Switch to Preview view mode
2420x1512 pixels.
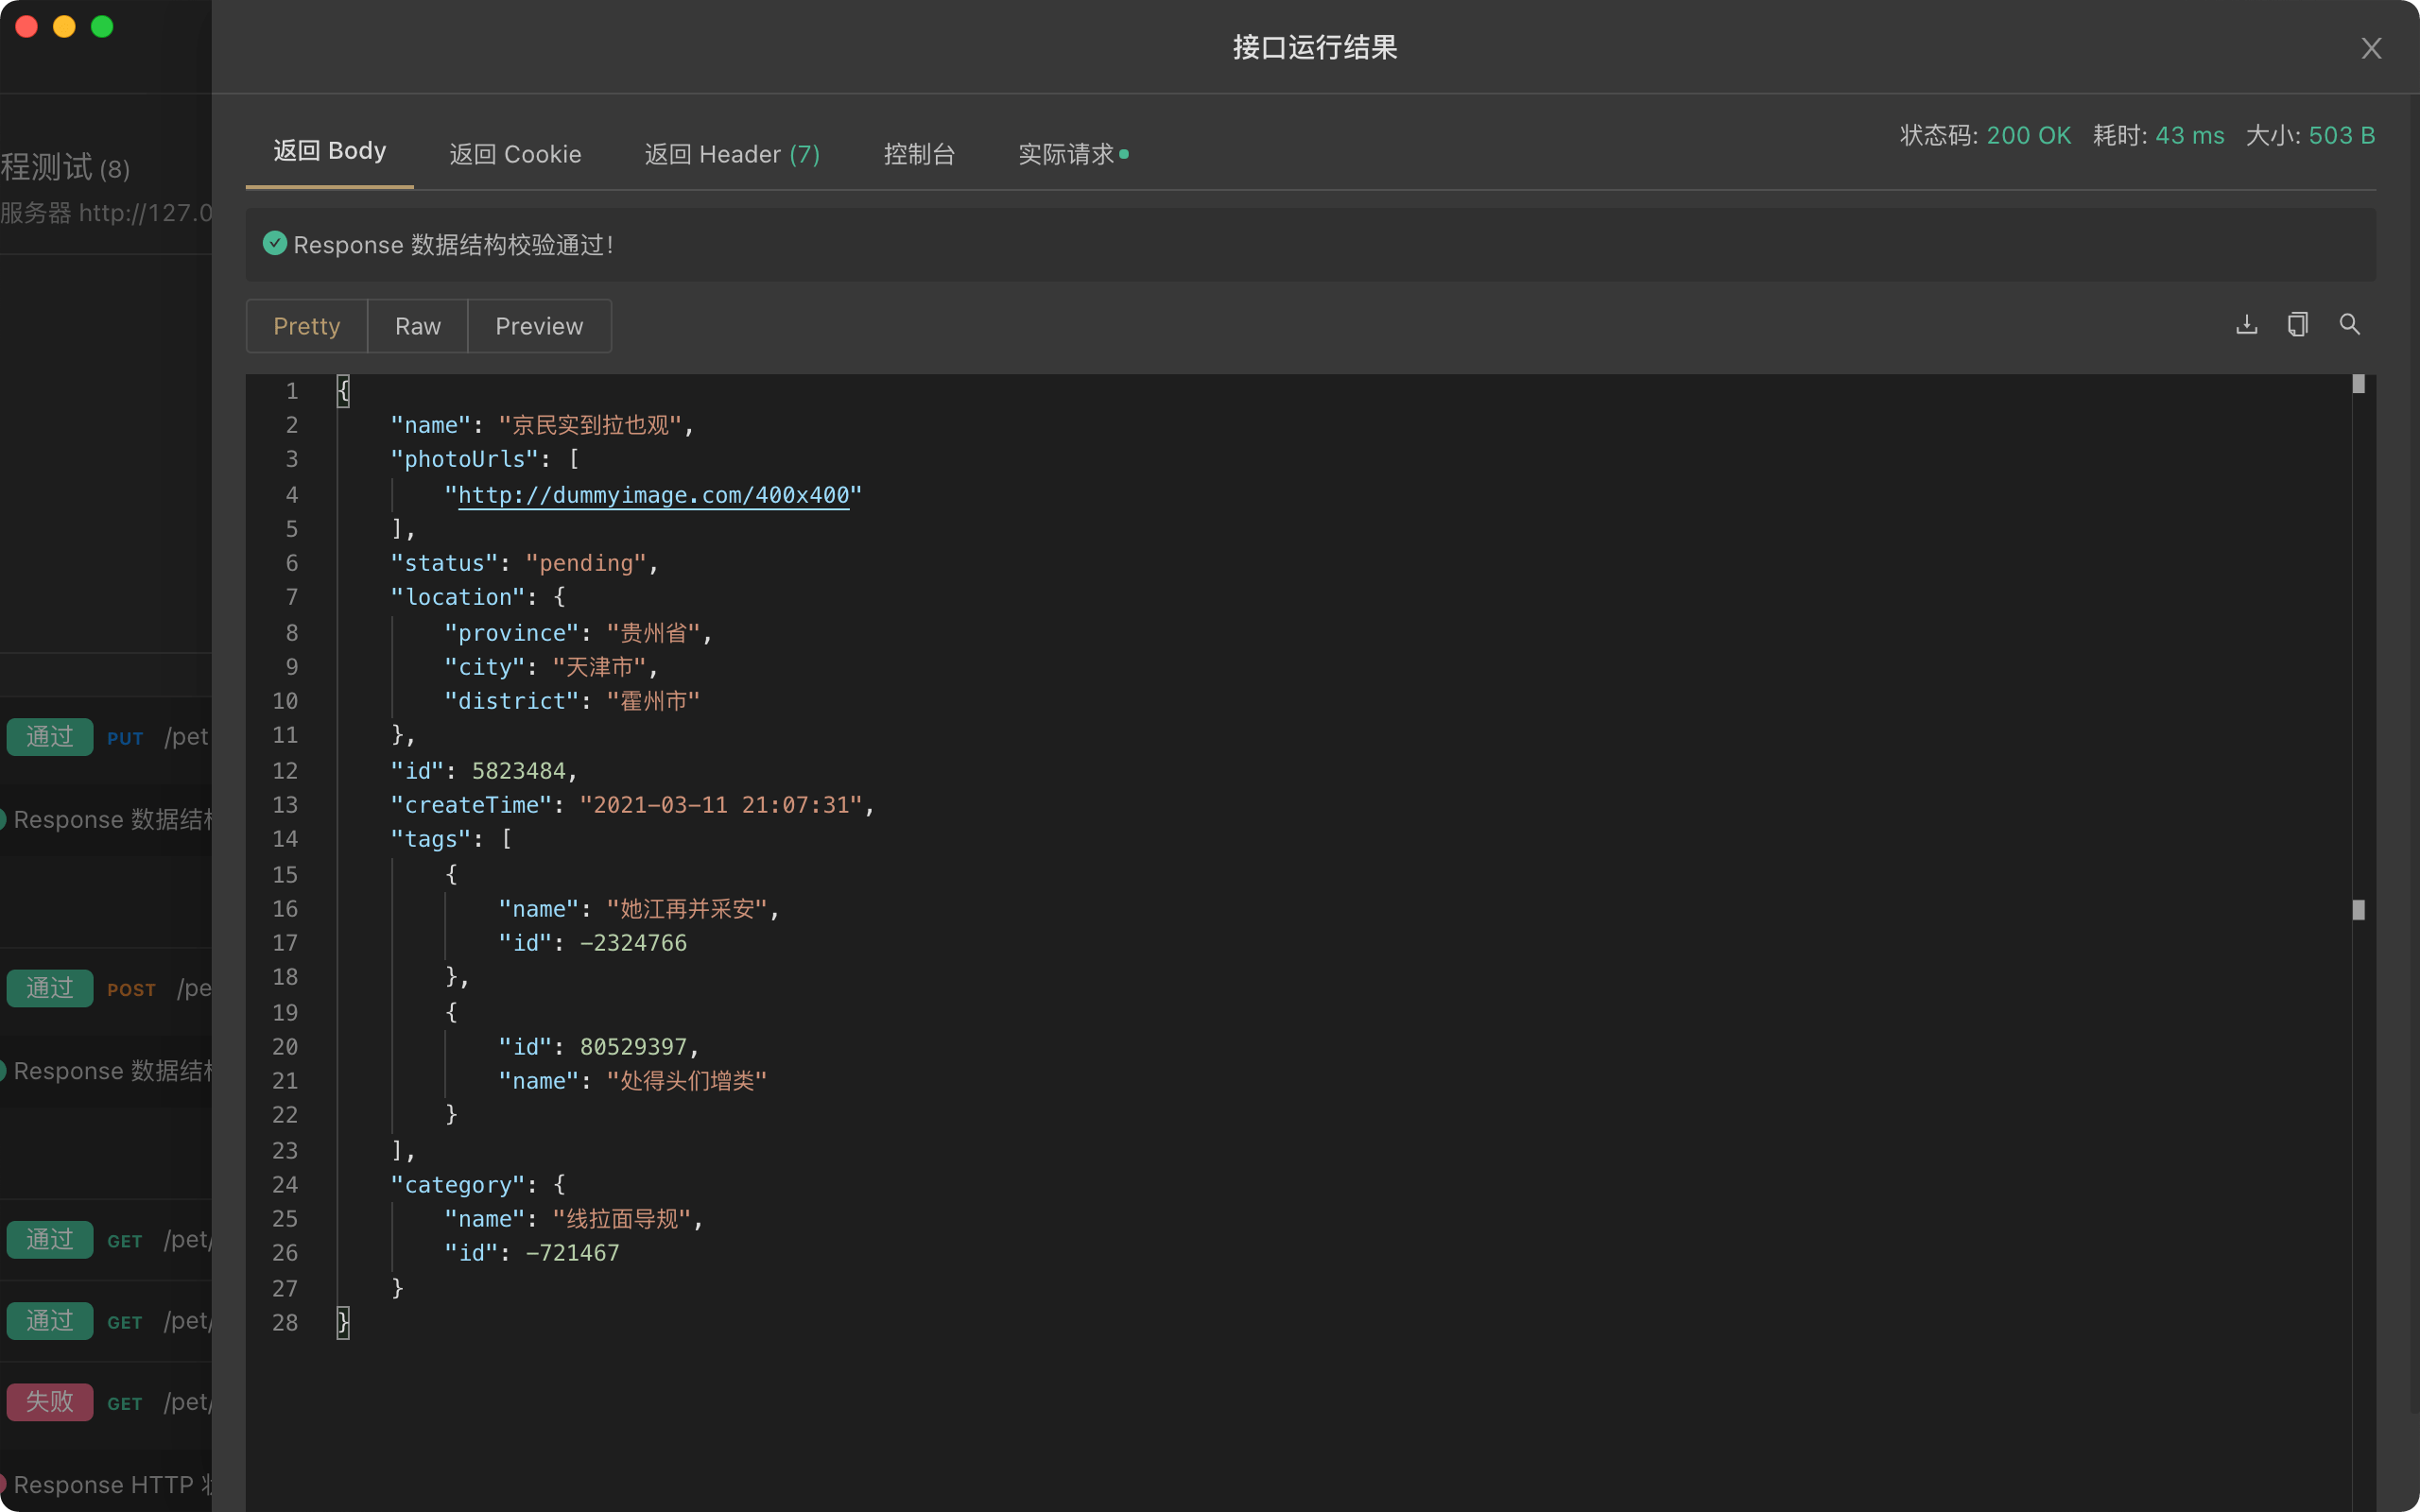[x=539, y=326]
